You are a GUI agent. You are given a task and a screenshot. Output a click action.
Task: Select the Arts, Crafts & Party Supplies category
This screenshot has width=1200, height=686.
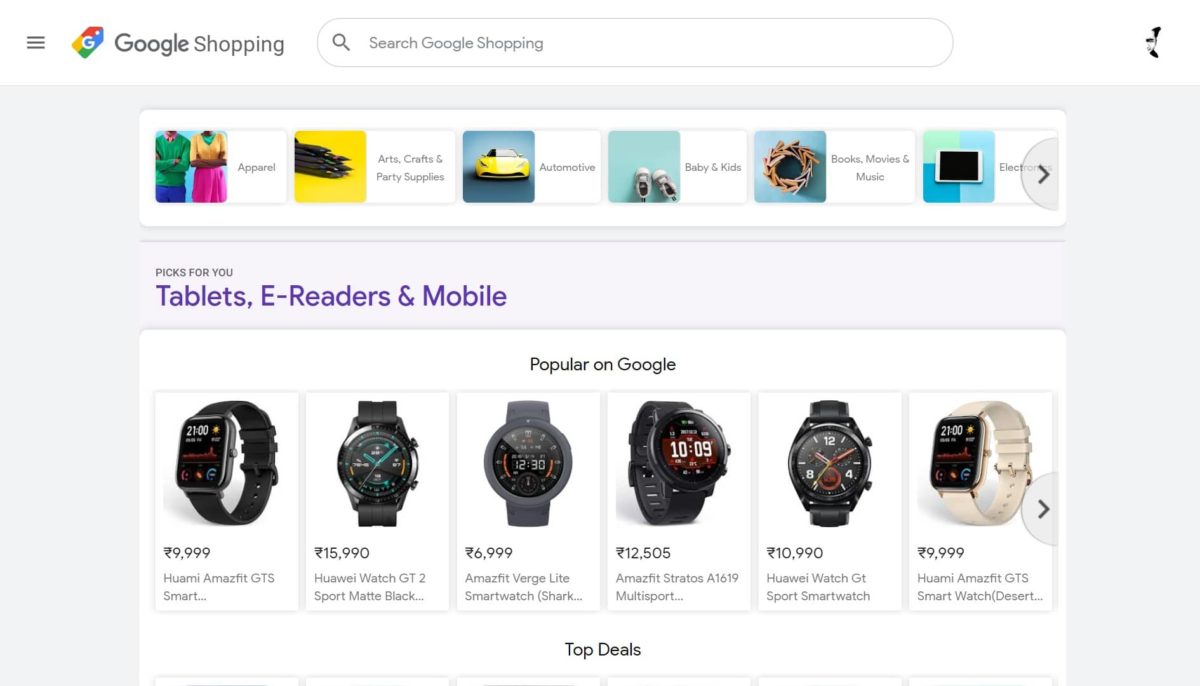(374, 167)
